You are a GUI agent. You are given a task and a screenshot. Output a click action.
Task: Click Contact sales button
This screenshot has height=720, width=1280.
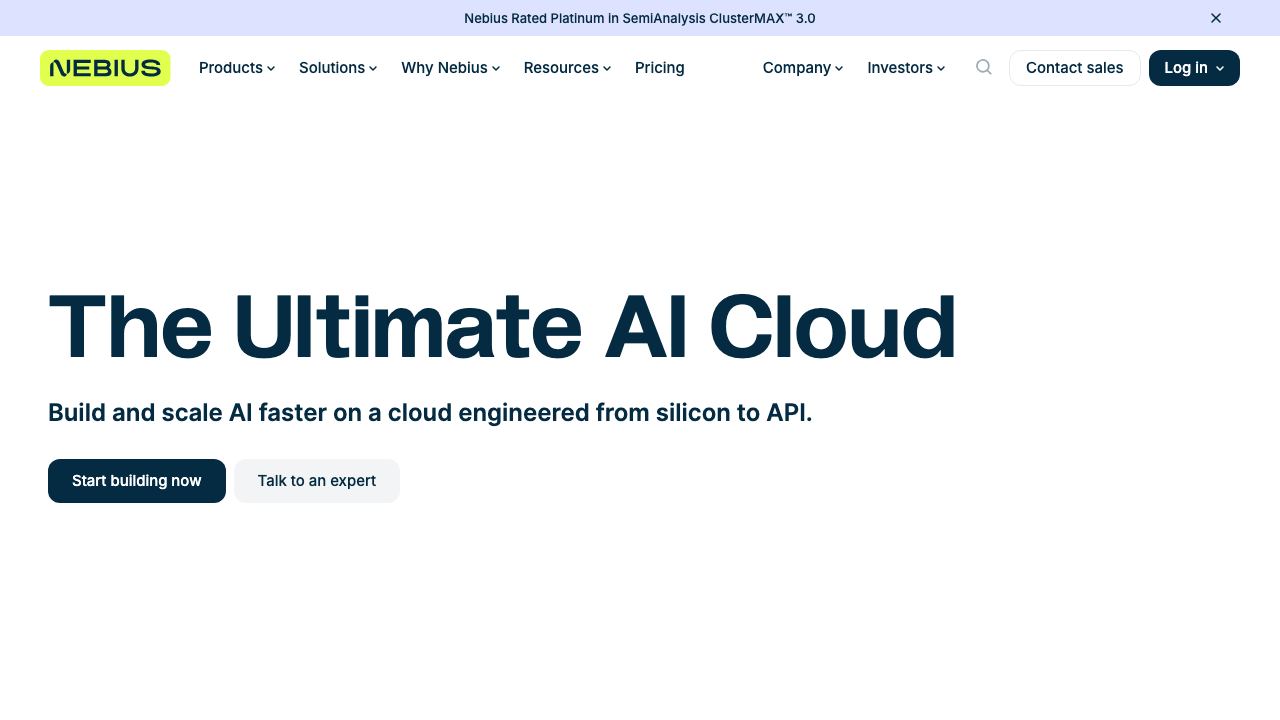click(x=1075, y=68)
